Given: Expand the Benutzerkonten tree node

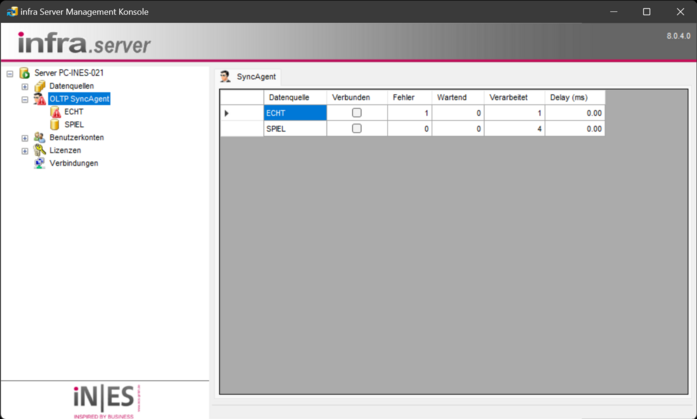Looking at the screenshot, I should (25, 138).
